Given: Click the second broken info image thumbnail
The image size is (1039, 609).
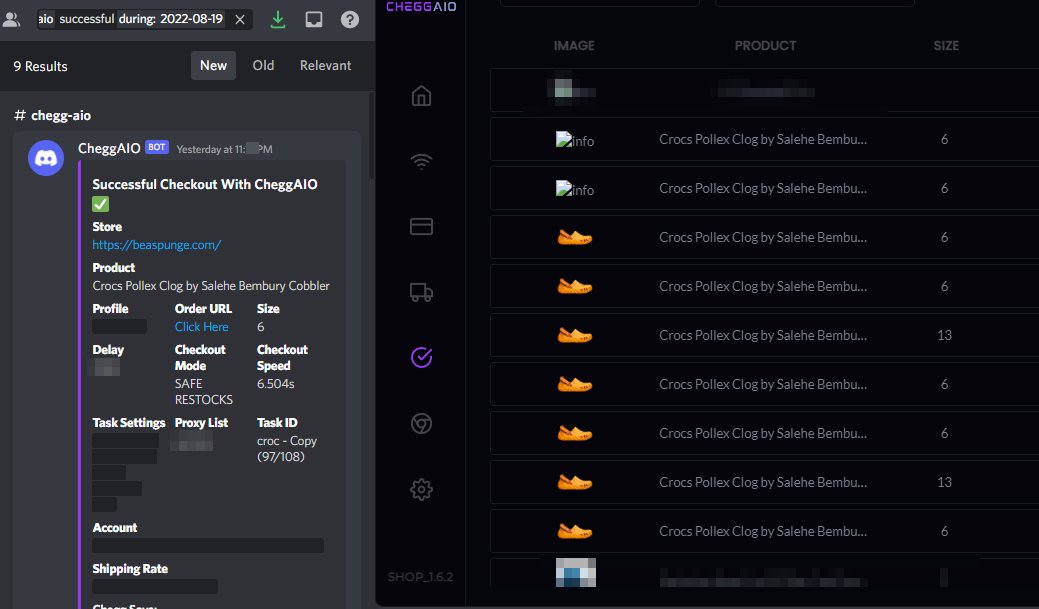Looking at the screenshot, I should click(574, 189).
